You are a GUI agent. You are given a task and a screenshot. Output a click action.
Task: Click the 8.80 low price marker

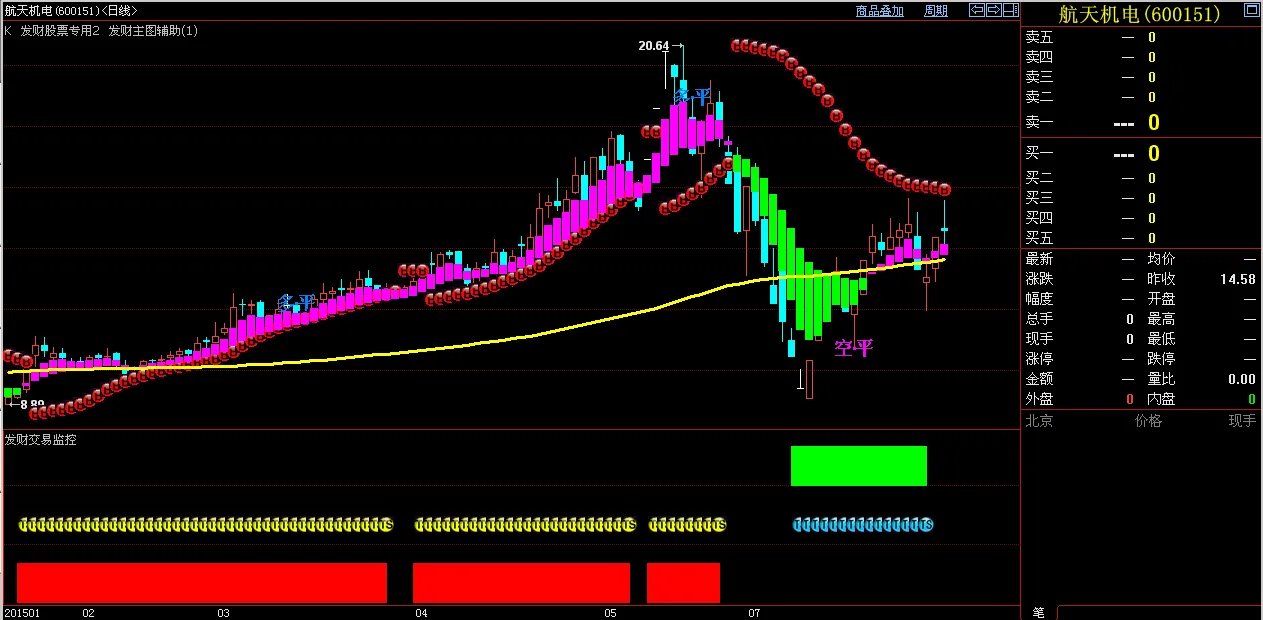(33, 405)
